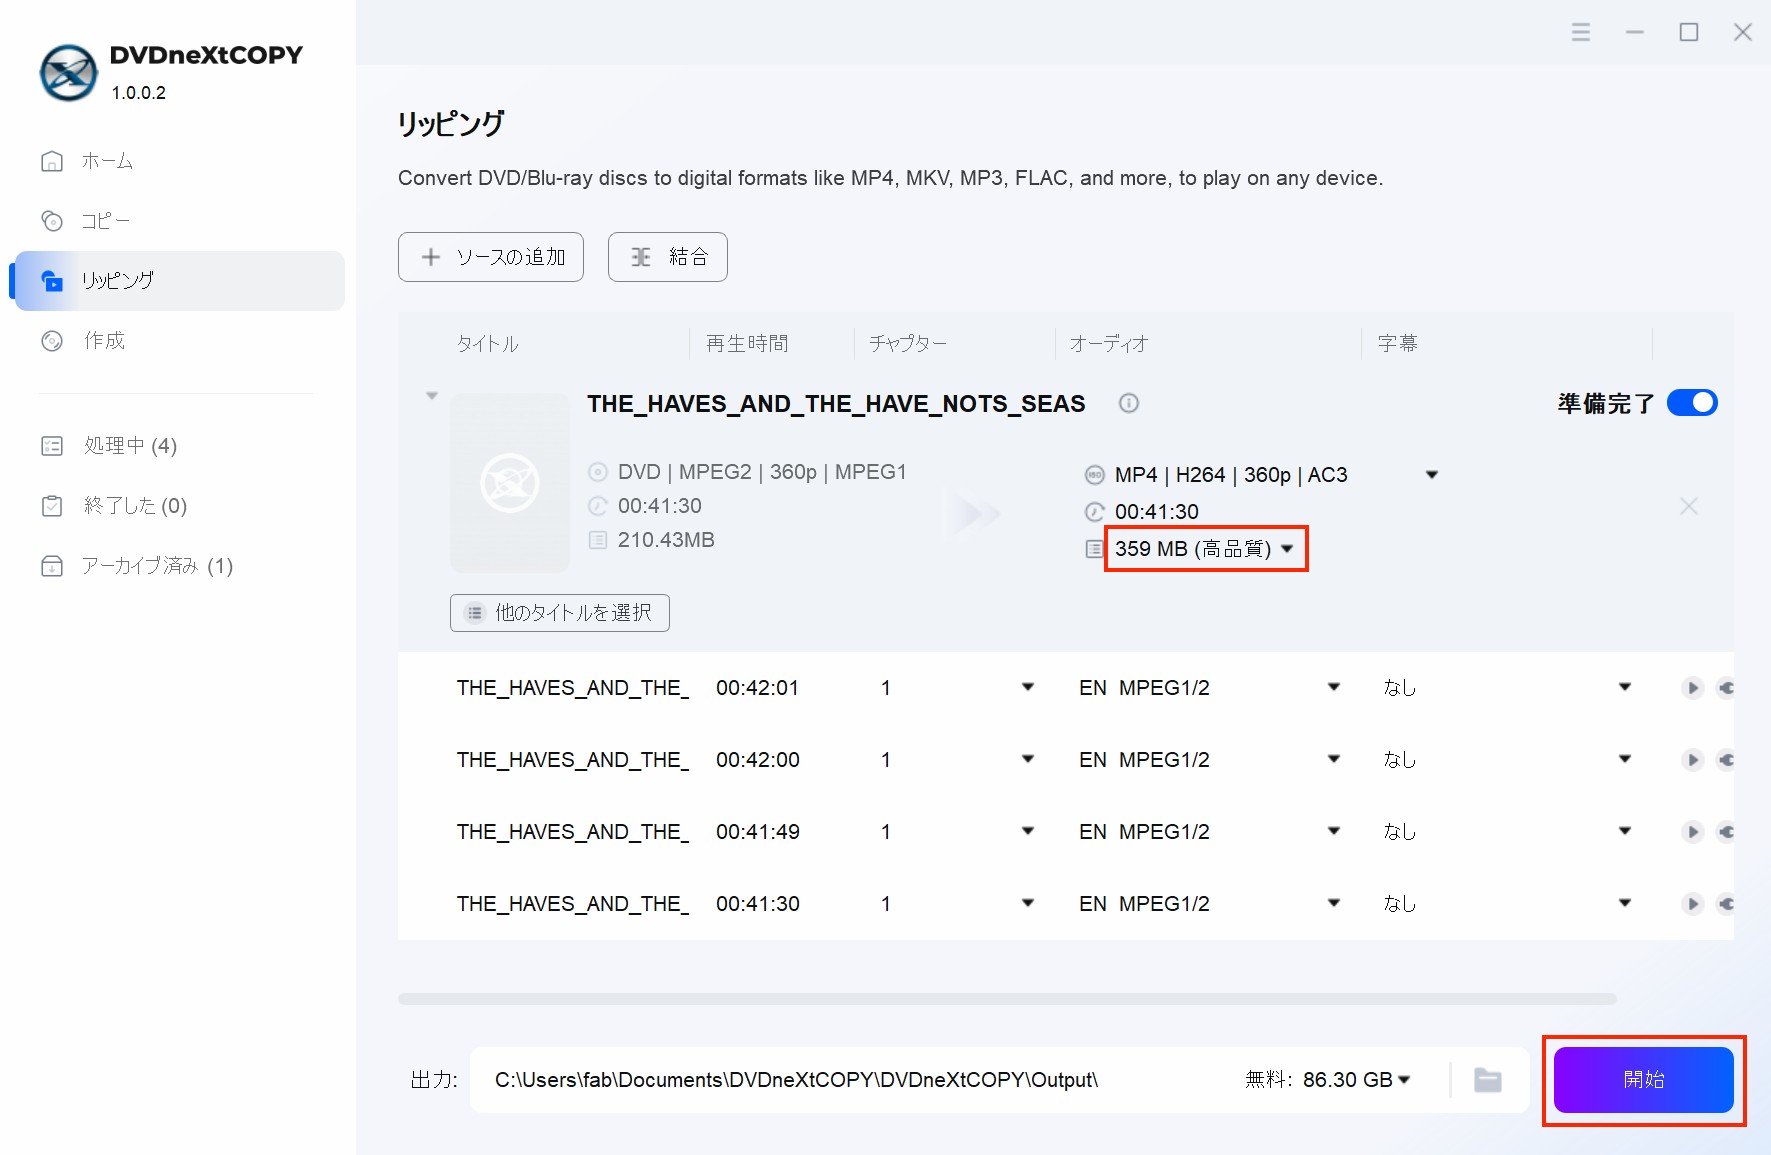1771x1155 pixels.
Task: Click source size 210.43MB
Action: (666, 540)
